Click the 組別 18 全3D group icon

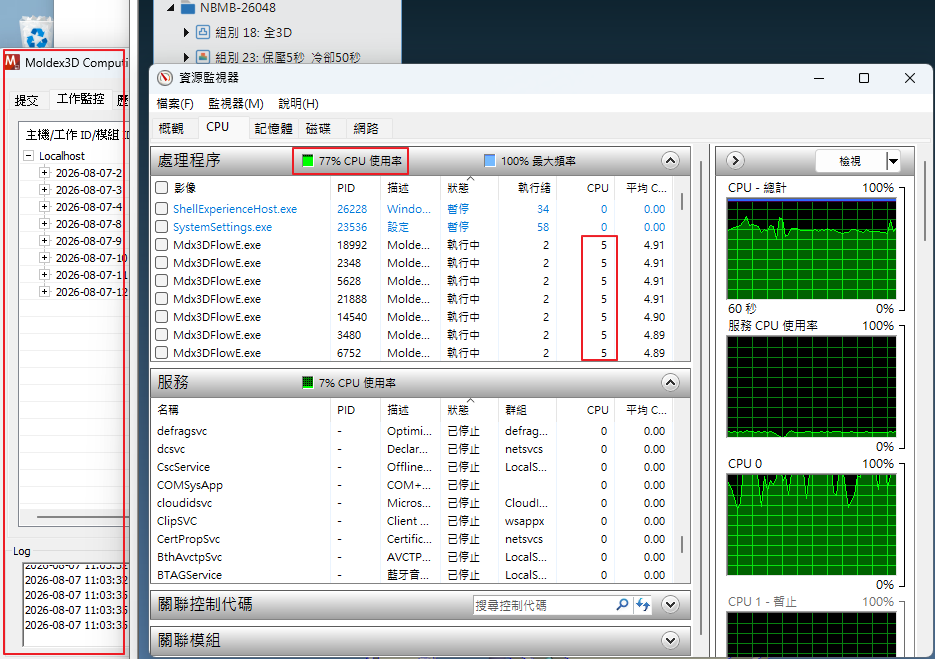pyautogui.click(x=203, y=32)
